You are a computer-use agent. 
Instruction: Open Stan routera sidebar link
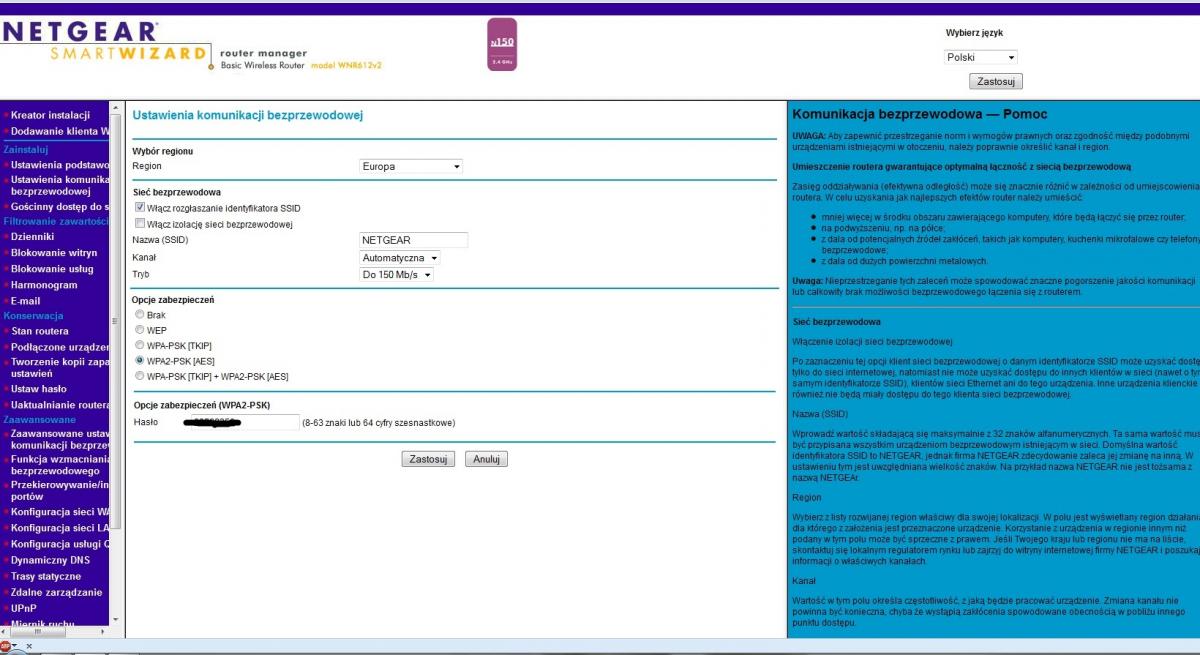coord(40,330)
